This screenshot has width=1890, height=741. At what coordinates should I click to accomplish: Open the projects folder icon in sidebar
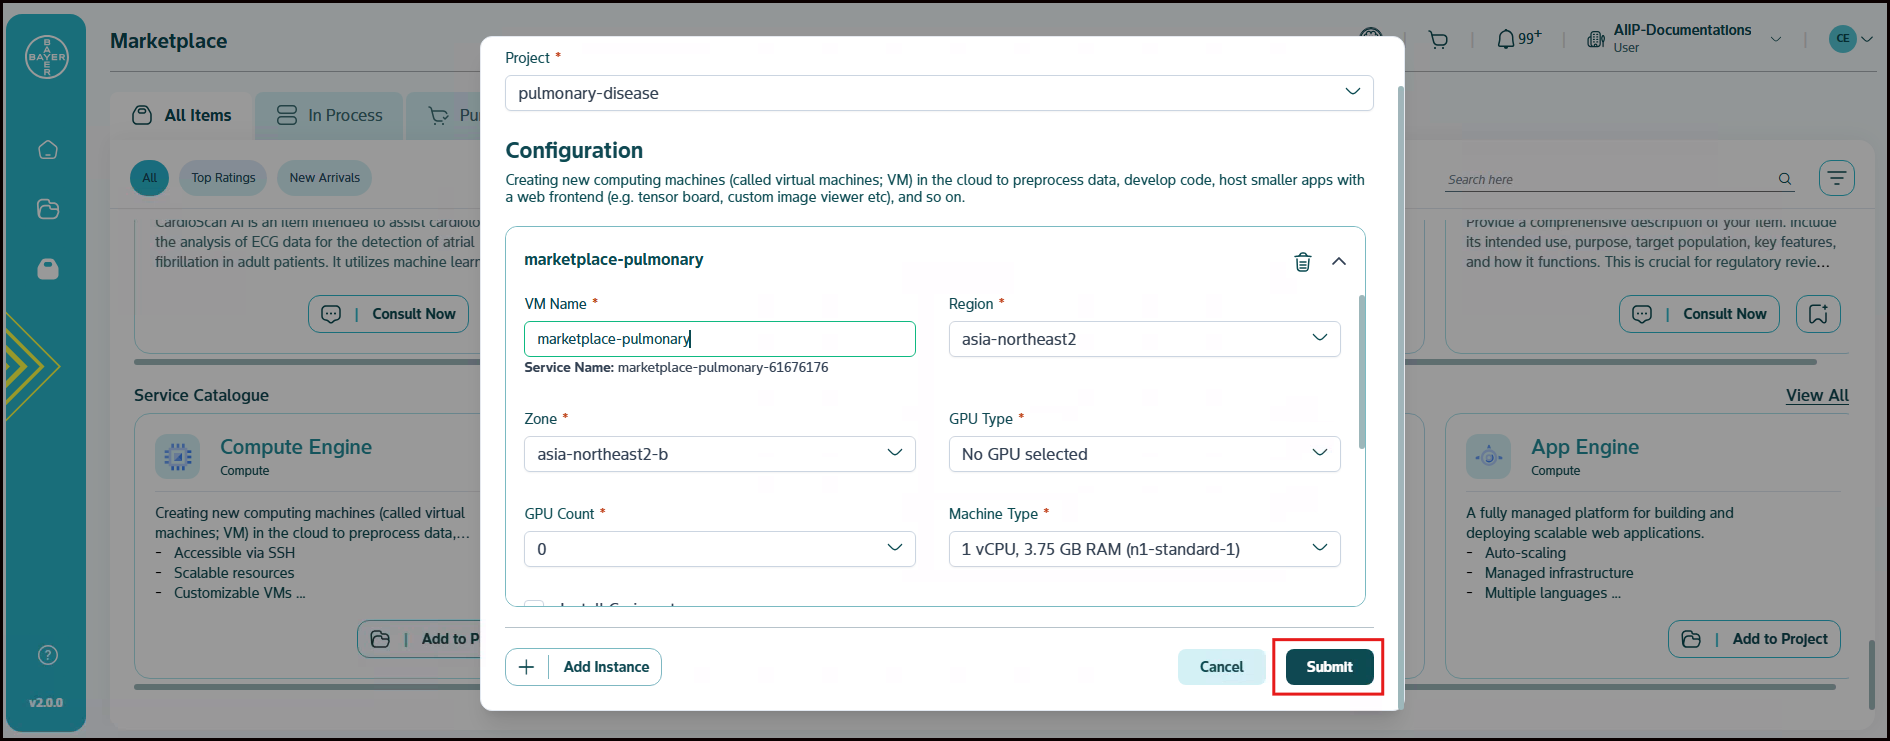tap(48, 209)
